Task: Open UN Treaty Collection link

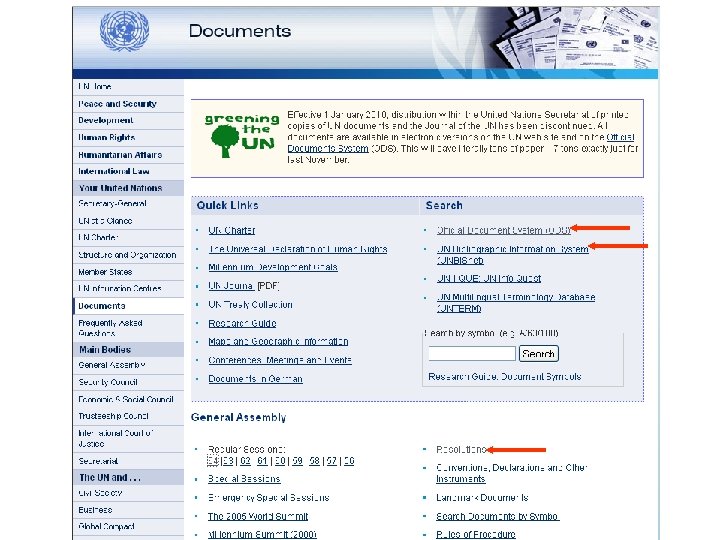Action: pyautogui.click(x=250, y=304)
